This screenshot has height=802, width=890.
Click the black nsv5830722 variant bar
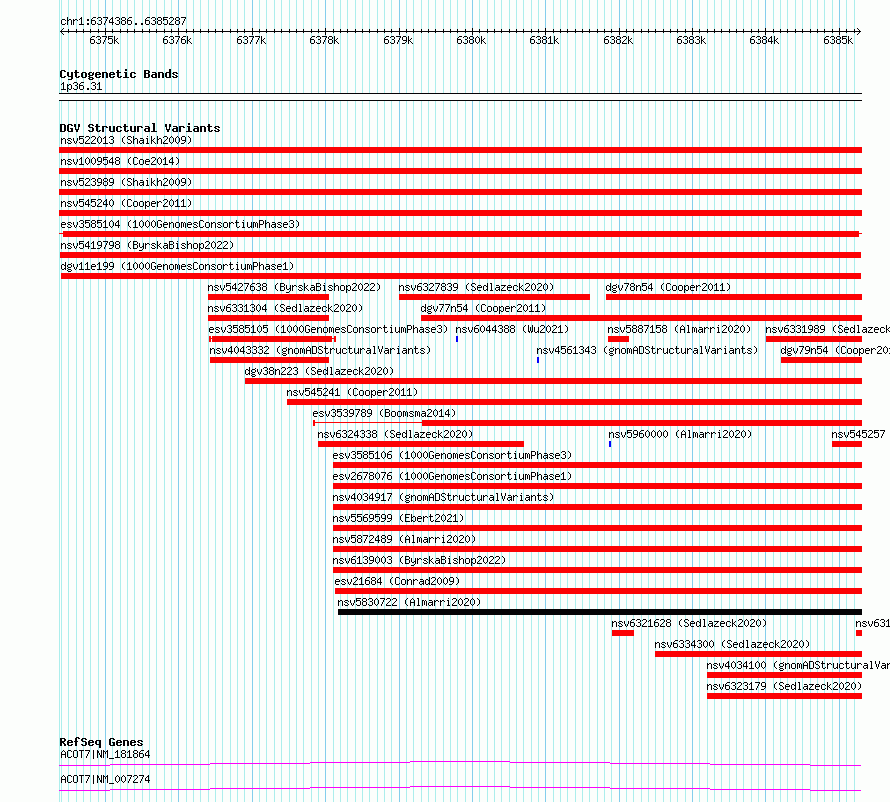600,612
